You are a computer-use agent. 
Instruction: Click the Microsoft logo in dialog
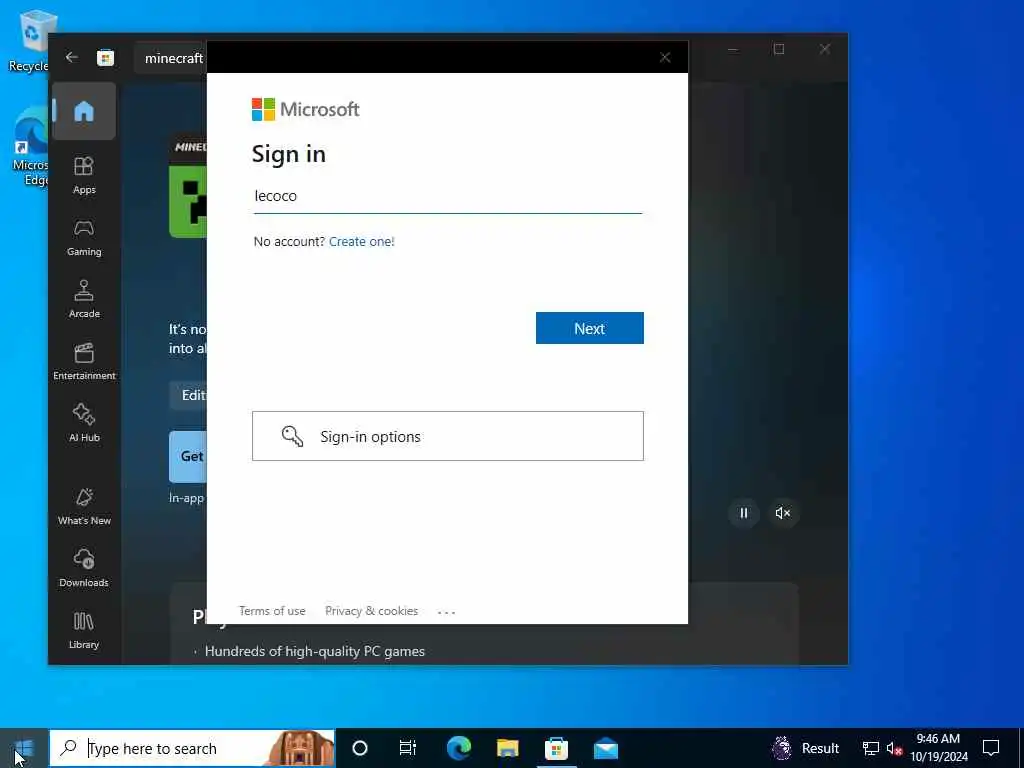305,109
